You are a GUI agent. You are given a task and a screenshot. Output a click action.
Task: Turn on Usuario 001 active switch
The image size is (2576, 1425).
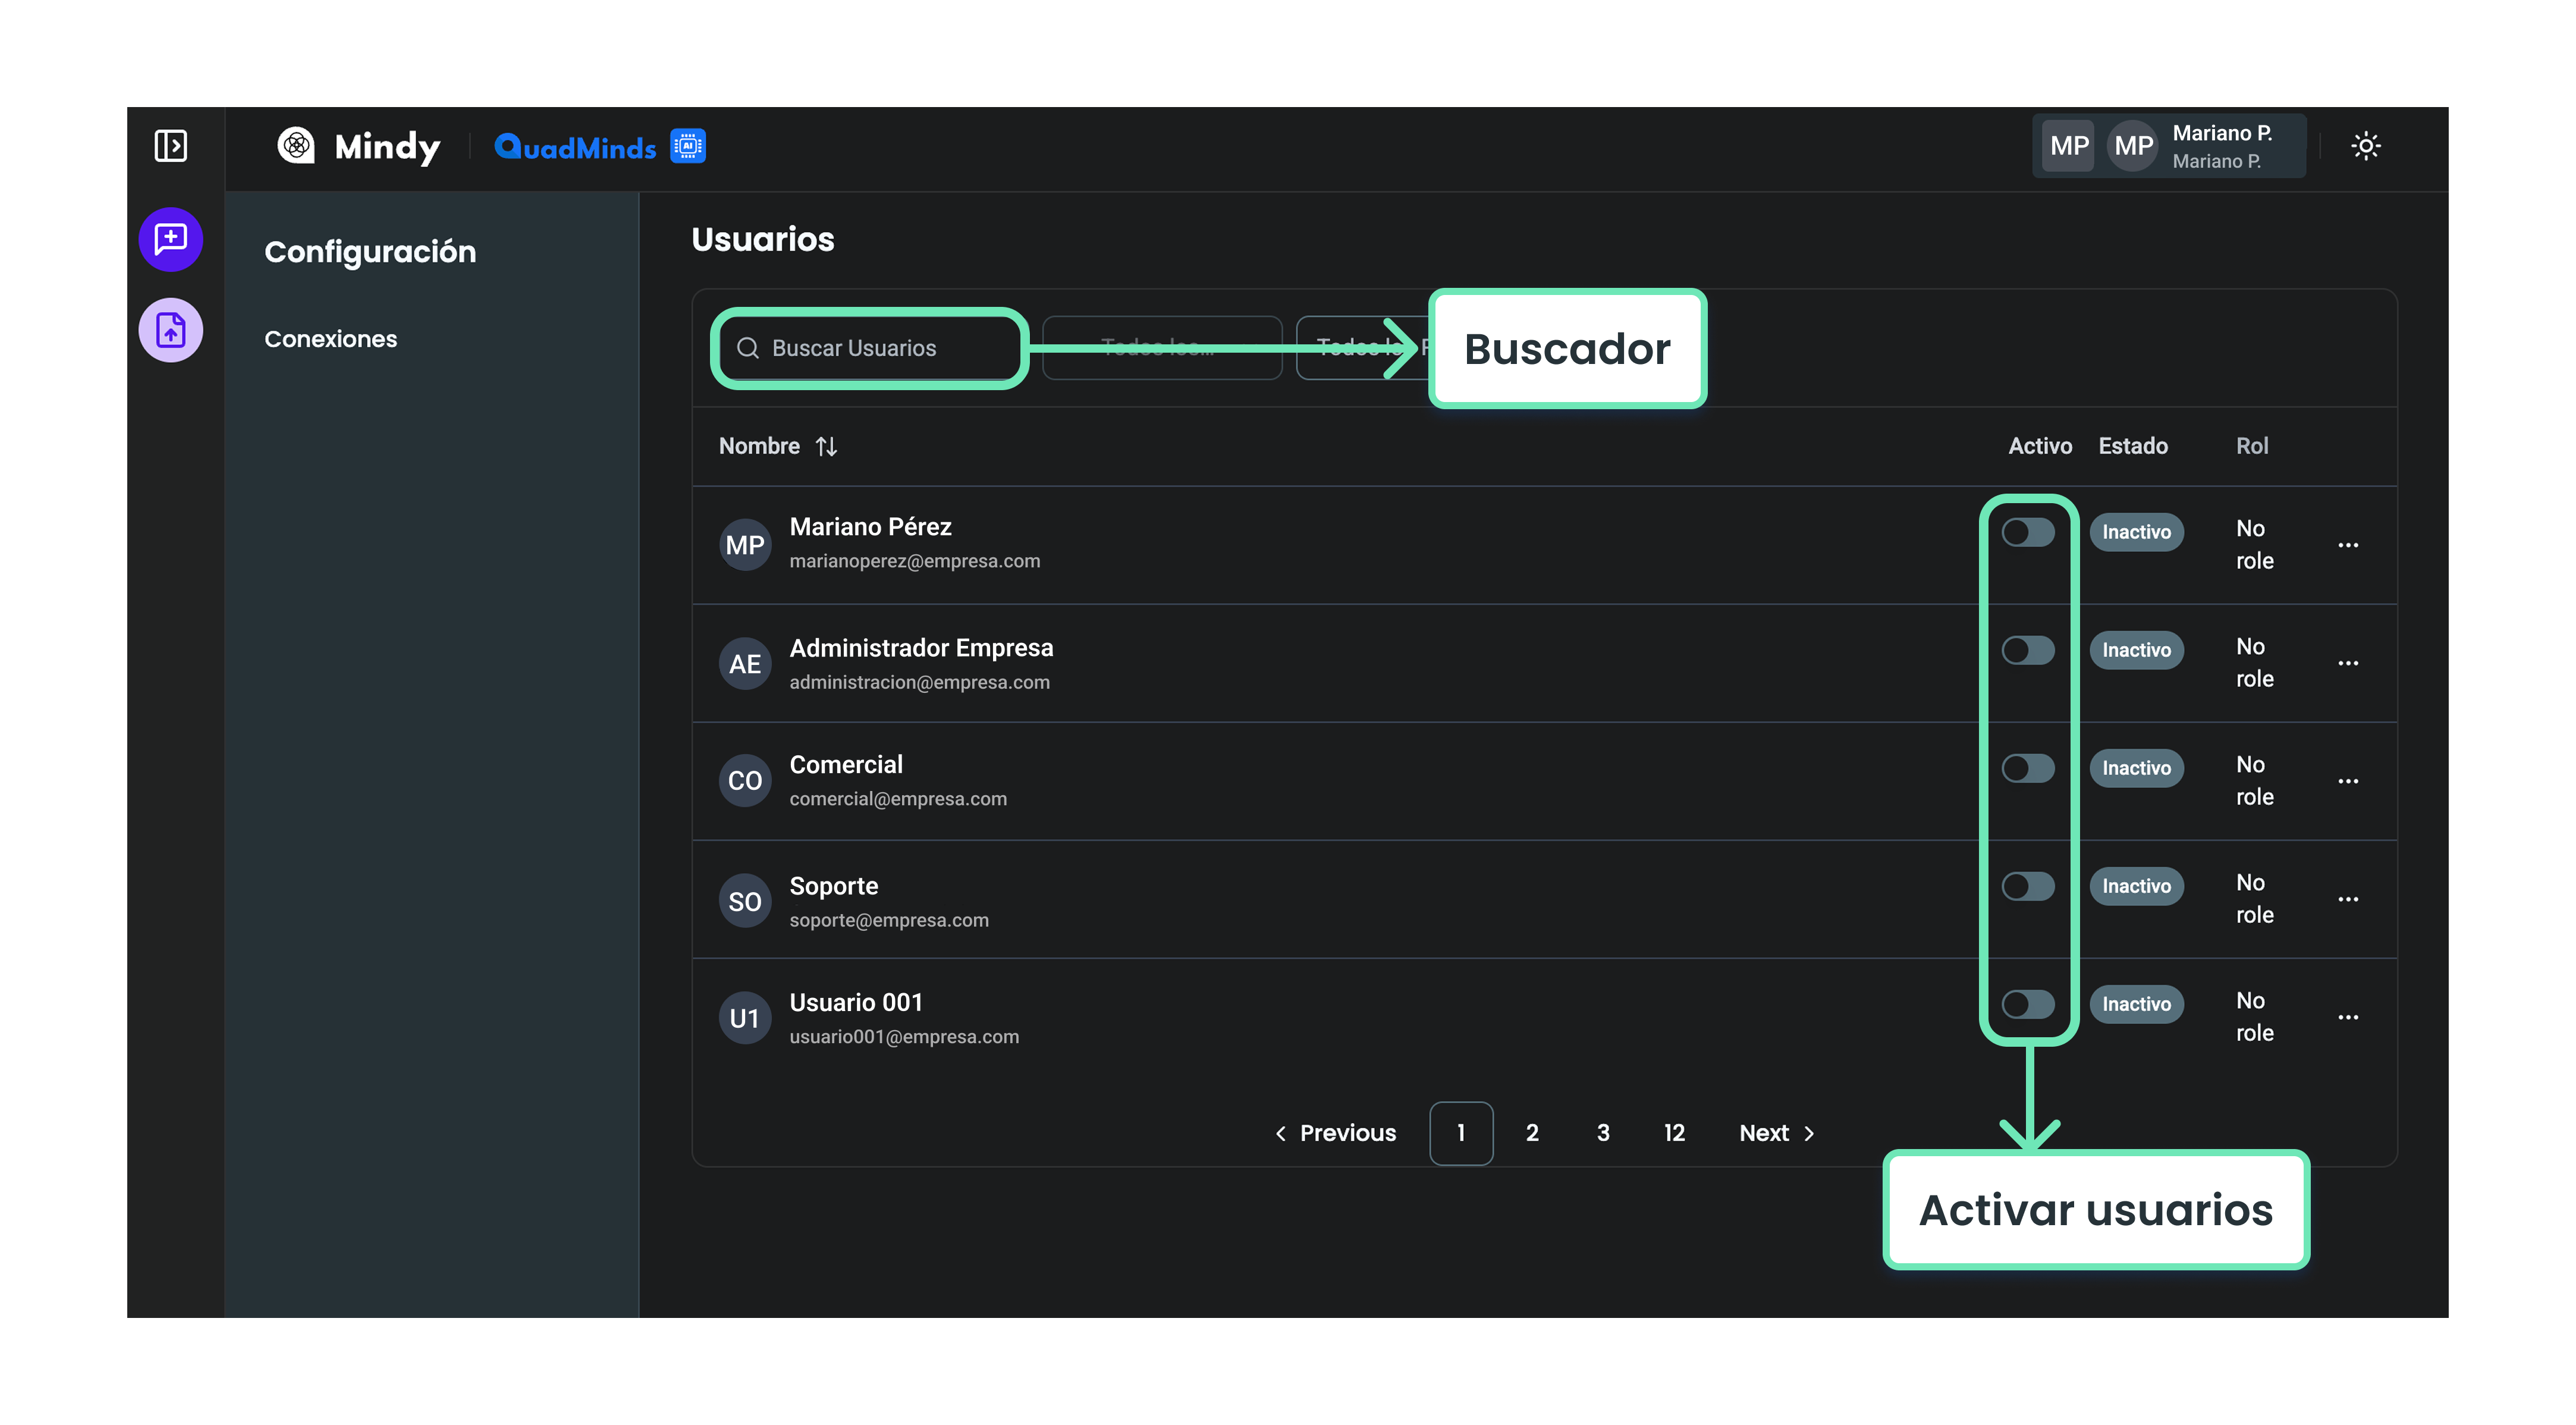2028,1004
